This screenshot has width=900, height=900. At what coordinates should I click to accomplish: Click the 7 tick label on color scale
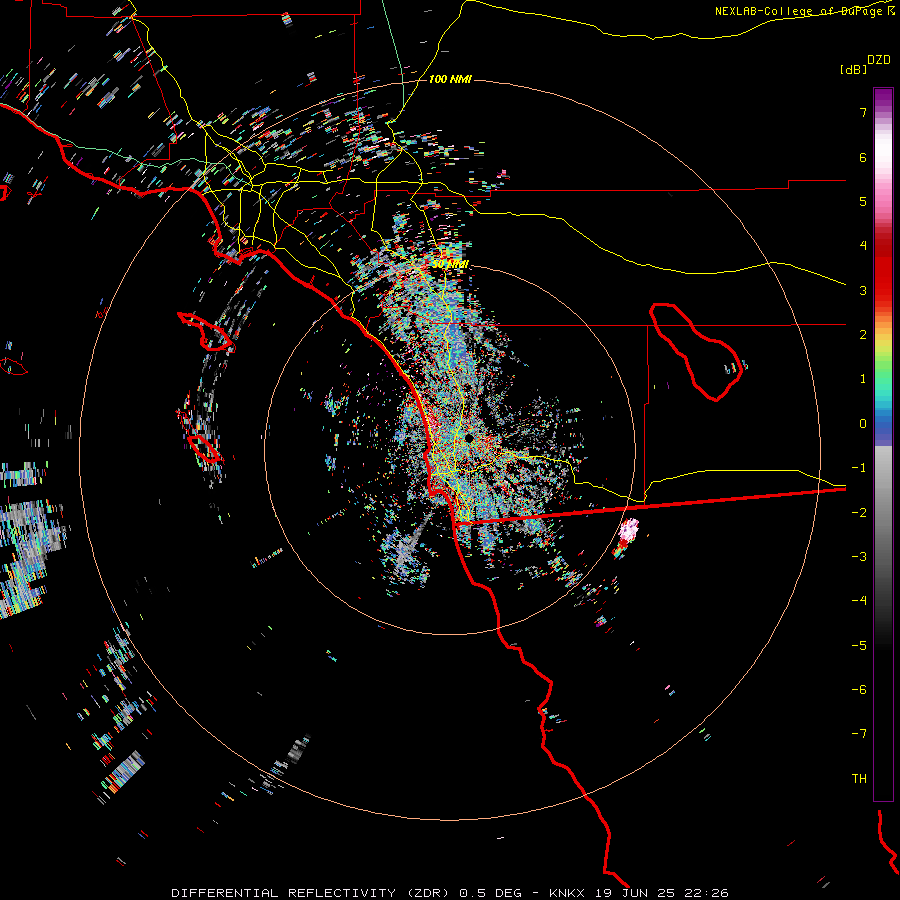point(863,112)
